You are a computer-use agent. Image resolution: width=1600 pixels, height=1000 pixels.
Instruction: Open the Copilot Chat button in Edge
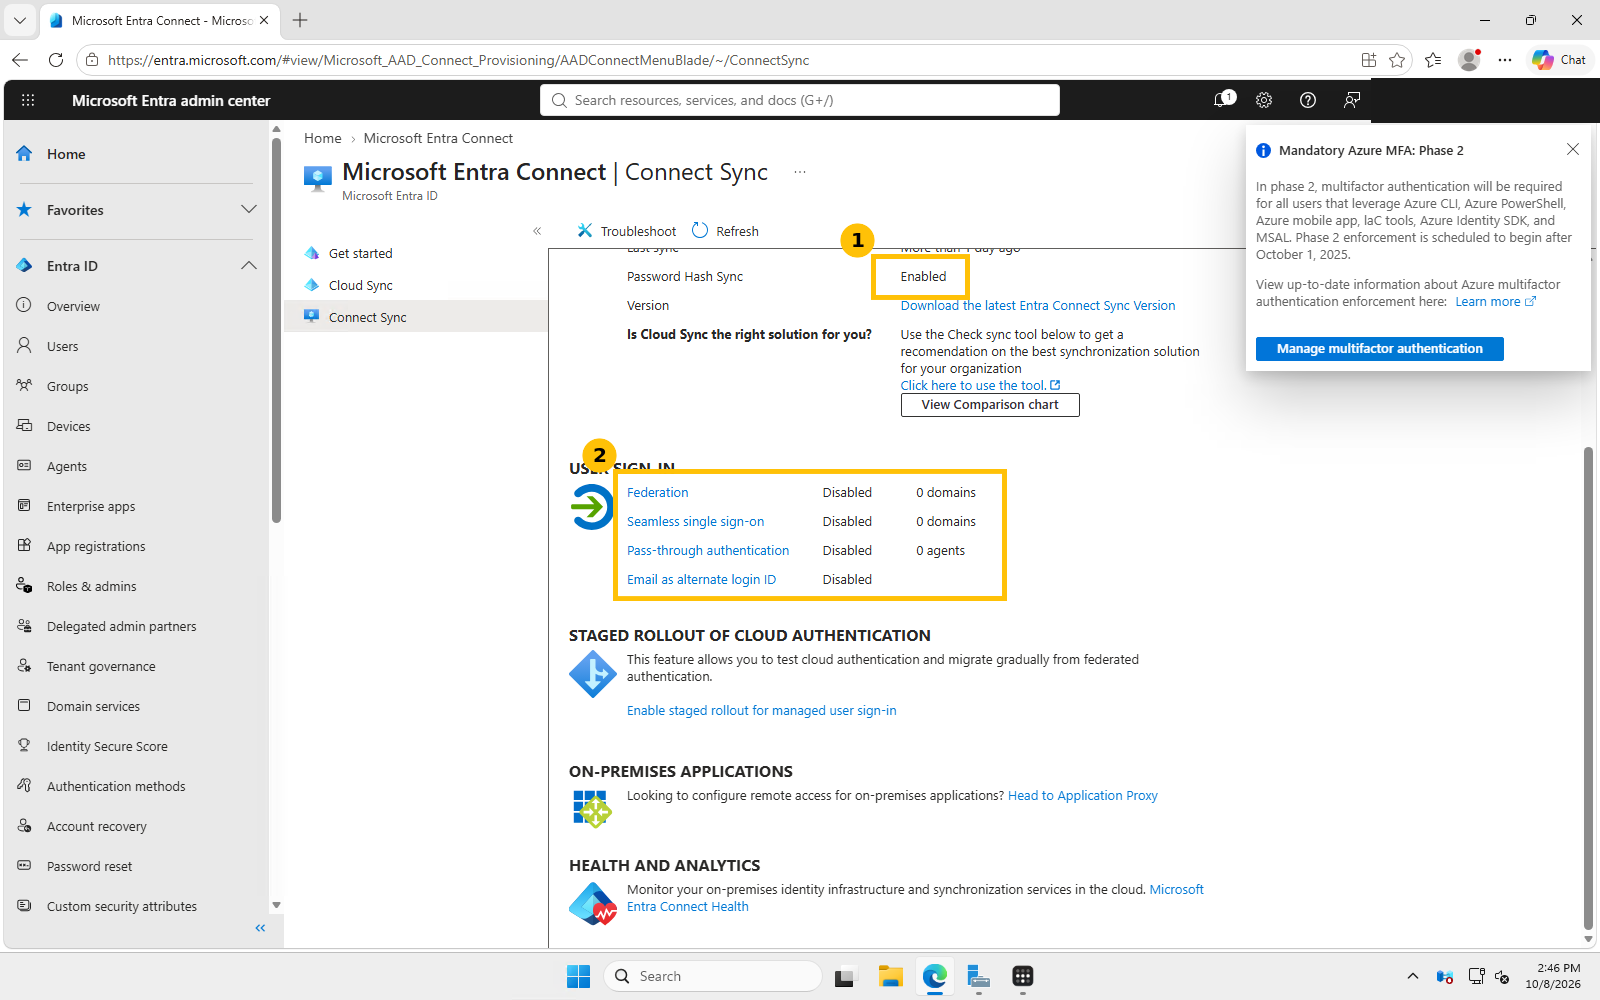(1560, 60)
